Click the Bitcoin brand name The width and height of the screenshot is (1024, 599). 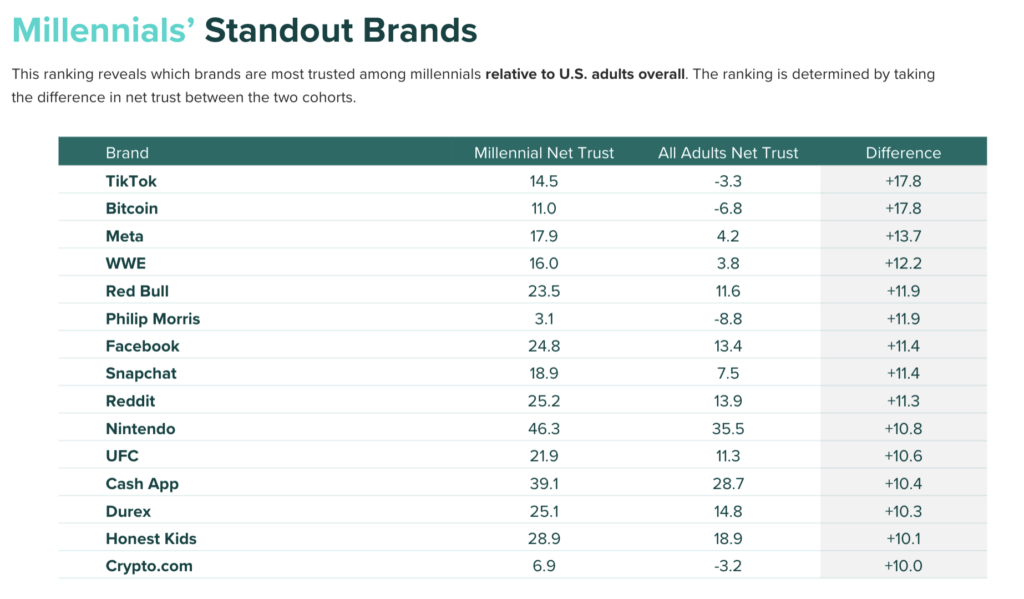(x=132, y=209)
